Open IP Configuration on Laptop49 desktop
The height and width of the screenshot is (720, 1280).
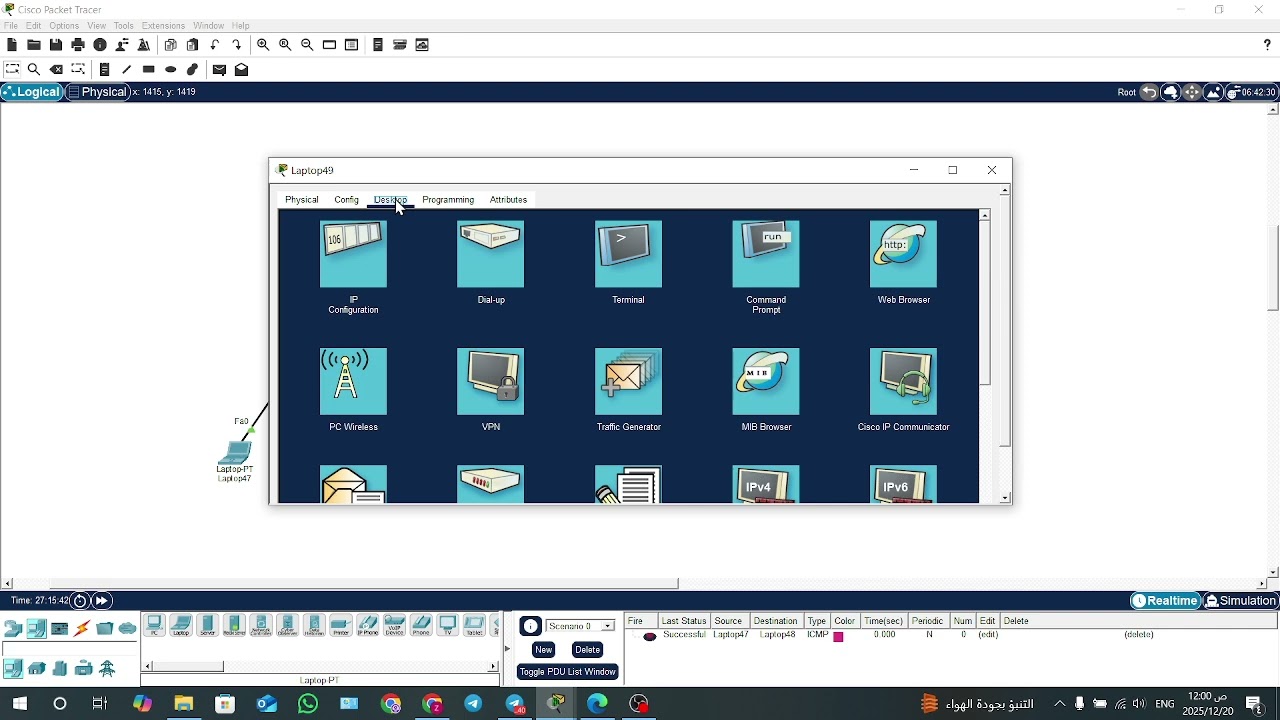pos(353,254)
